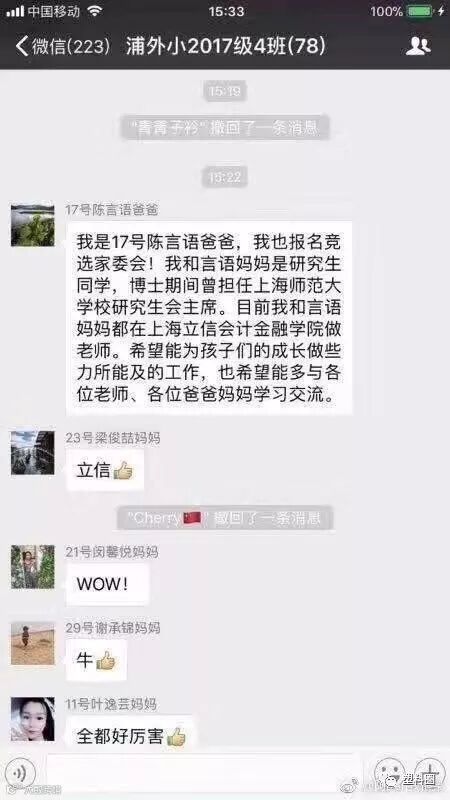Image resolution: width=450 pixels, height=800 pixels.
Task: Open avatar of 17号陈言语爸爸
Action: [33, 226]
